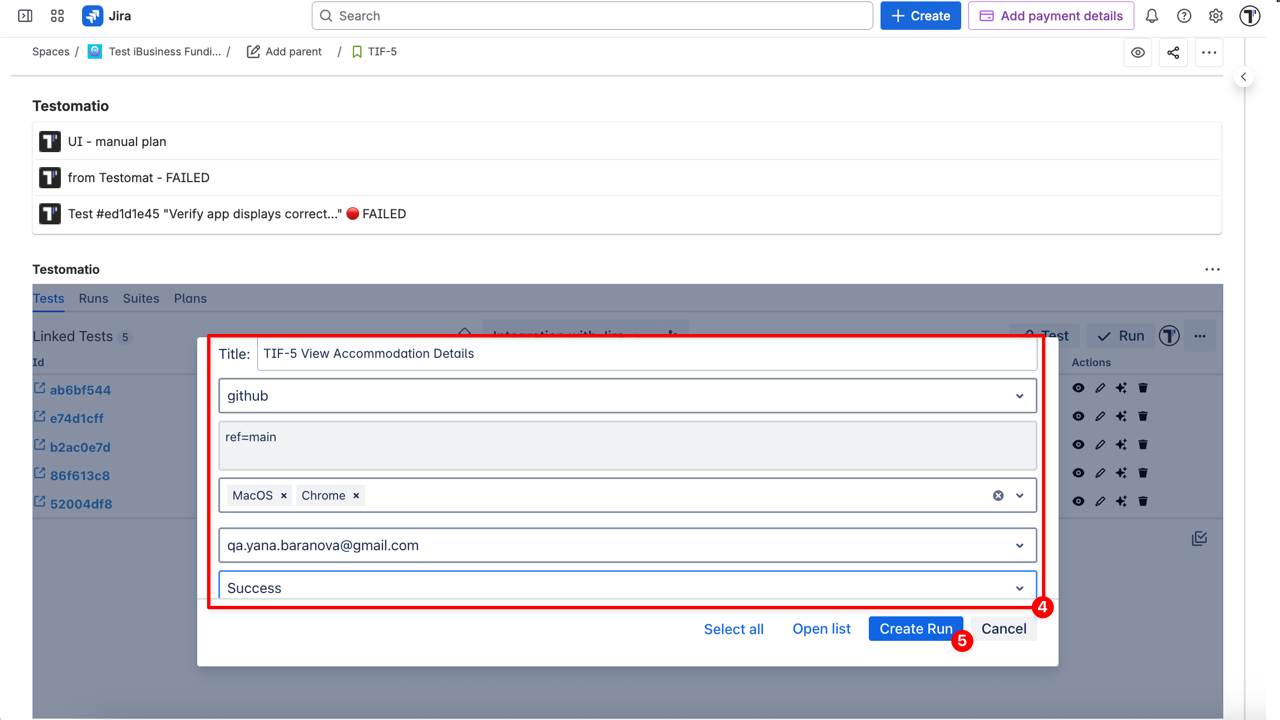The image size is (1280, 720).
Task: View test 86f613c8 using its eye icon
Action: [1078, 473]
